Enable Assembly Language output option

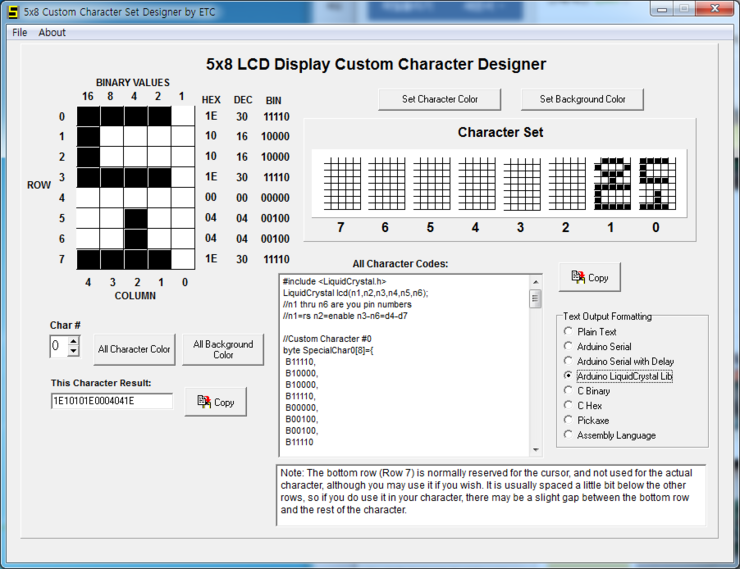569,435
